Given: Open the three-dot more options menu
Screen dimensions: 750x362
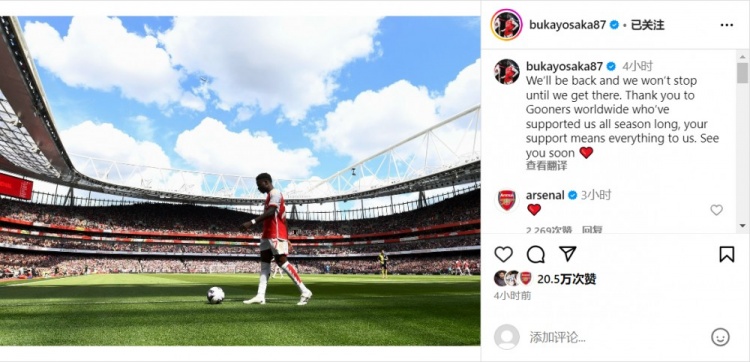Looking at the screenshot, I should coord(727,25).
